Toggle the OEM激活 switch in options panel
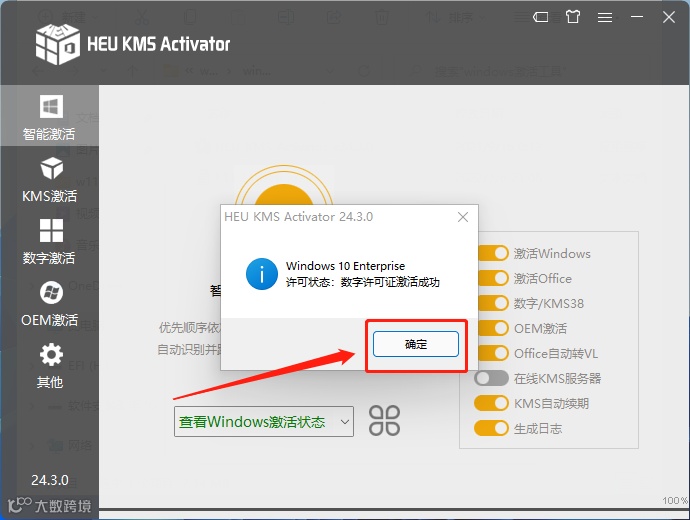The height and width of the screenshot is (520, 690). tap(492, 328)
